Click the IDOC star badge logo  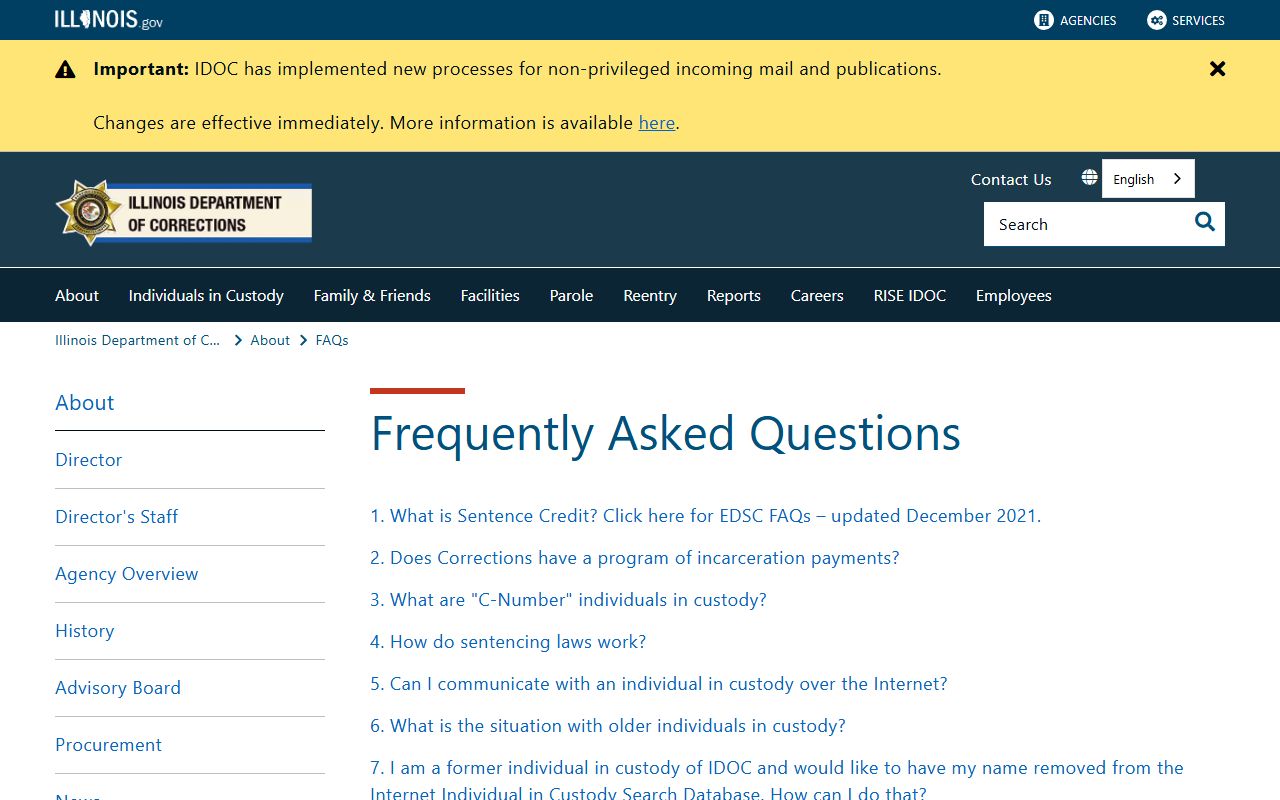click(89, 212)
